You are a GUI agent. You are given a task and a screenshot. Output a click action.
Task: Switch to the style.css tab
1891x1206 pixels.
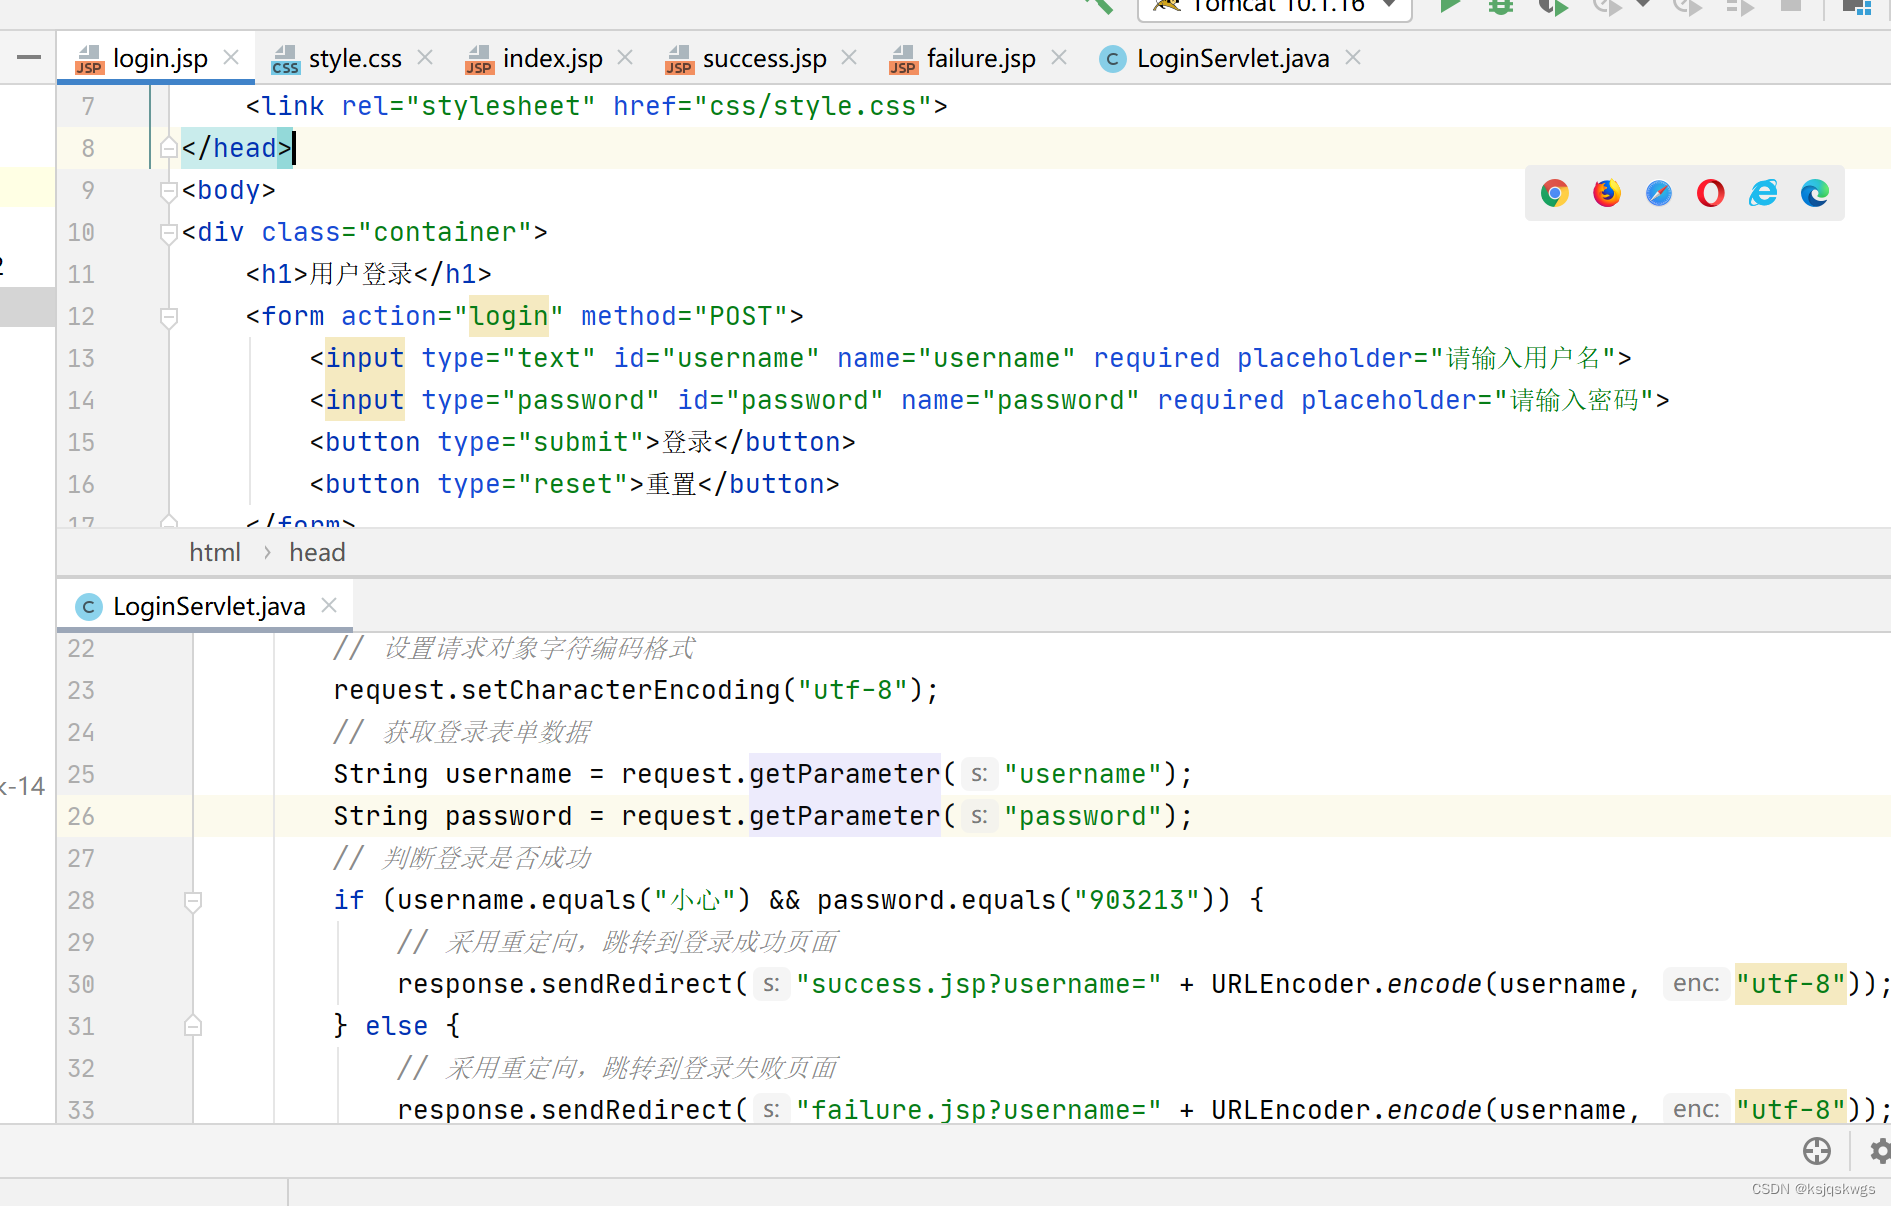pos(355,59)
